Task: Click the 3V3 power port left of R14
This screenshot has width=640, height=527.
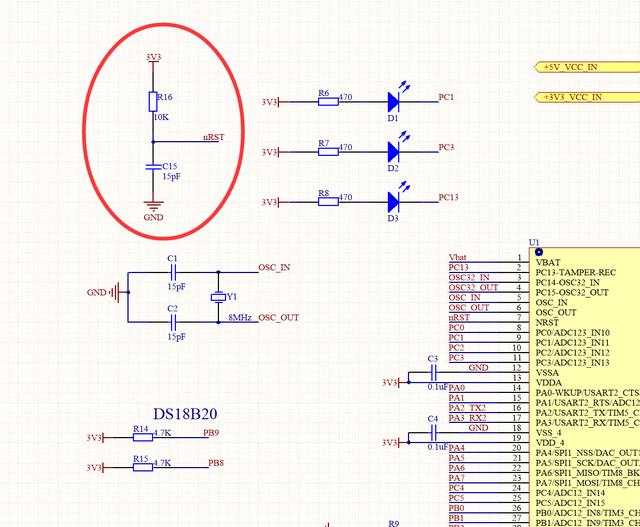Action: point(95,438)
